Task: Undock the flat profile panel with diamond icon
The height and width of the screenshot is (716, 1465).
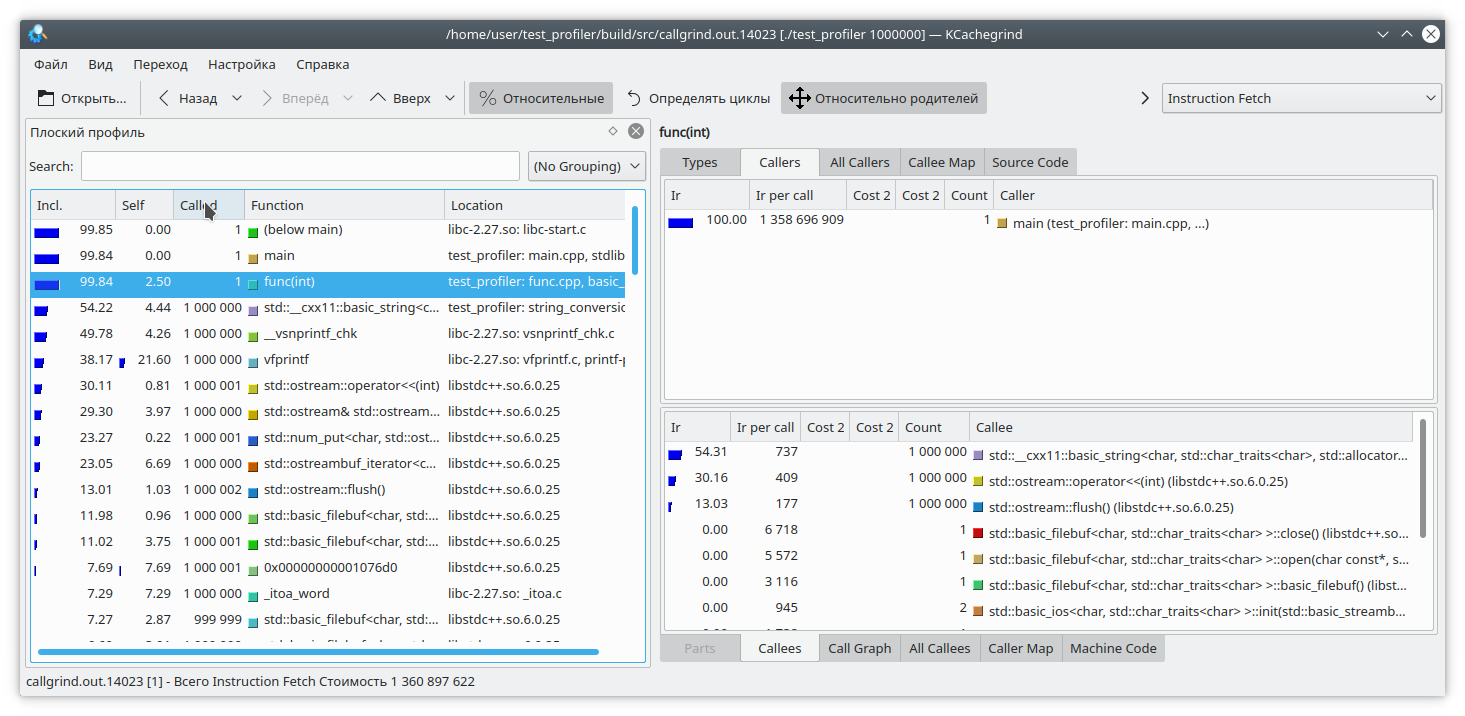Action: coord(613,131)
